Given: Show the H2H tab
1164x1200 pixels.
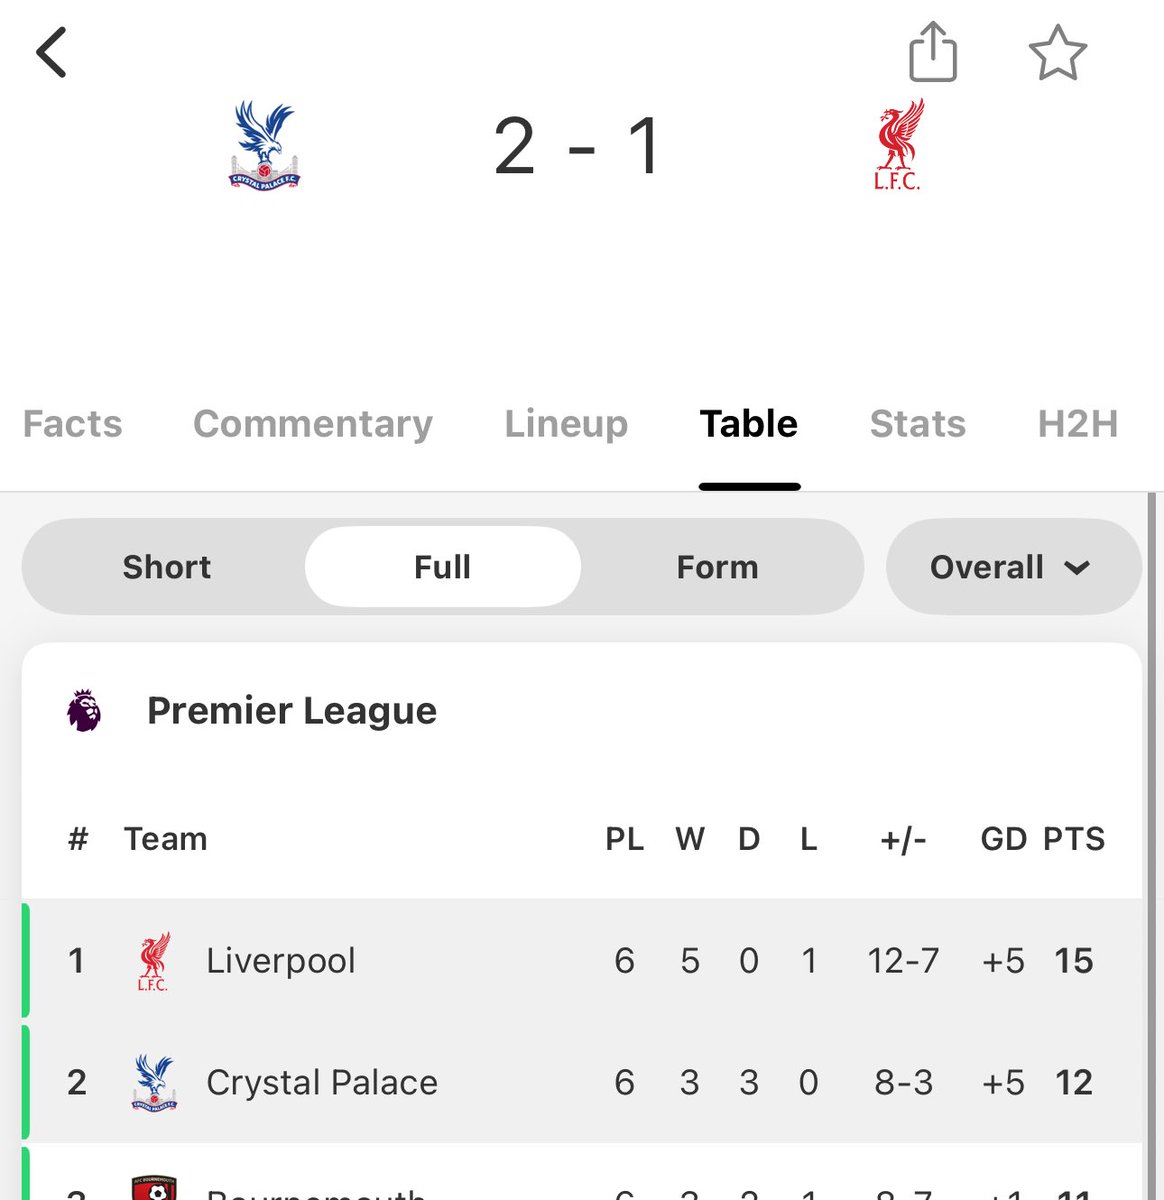Looking at the screenshot, I should coord(1077,424).
